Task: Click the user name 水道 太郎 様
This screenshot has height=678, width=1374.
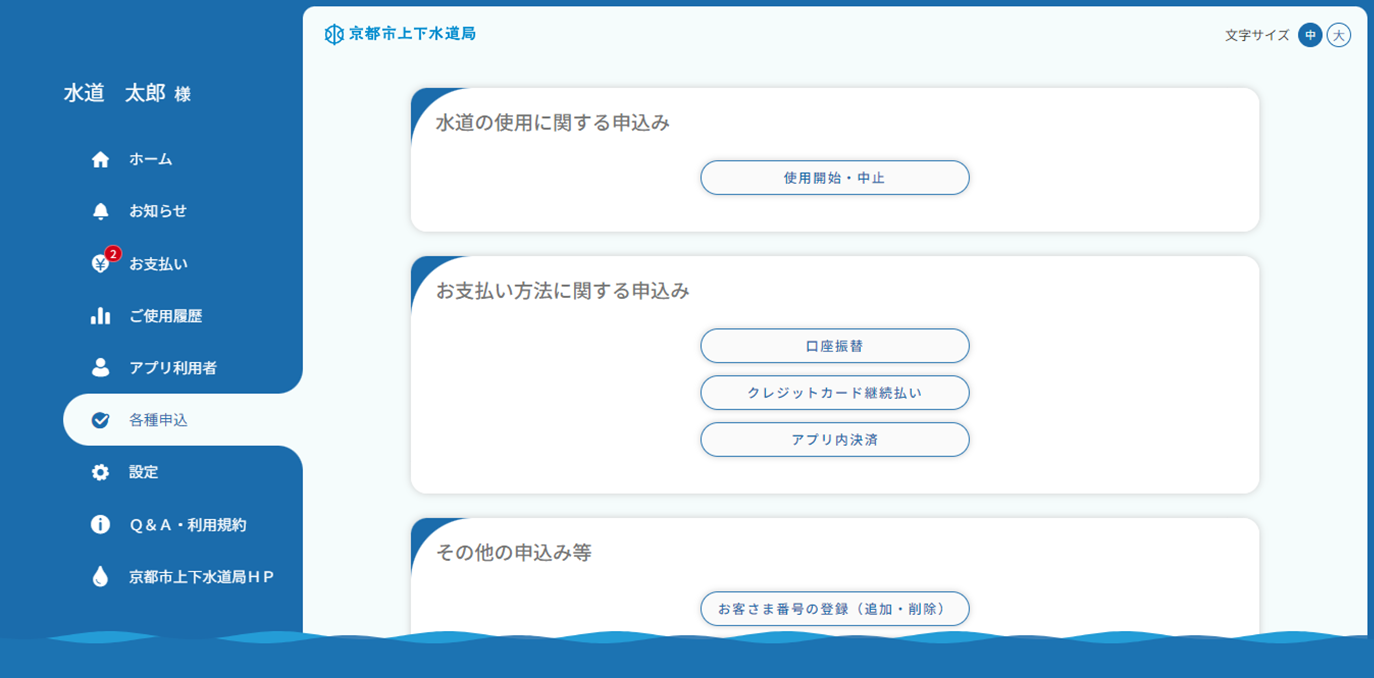Action: click(x=127, y=93)
